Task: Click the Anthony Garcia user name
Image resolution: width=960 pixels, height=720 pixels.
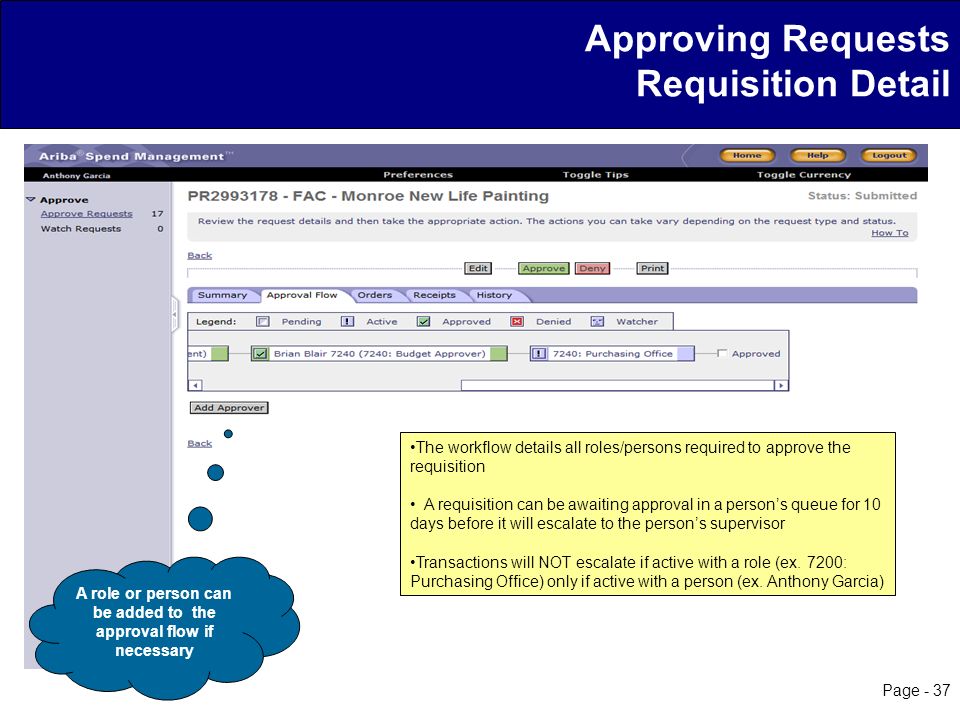Action: coord(77,176)
